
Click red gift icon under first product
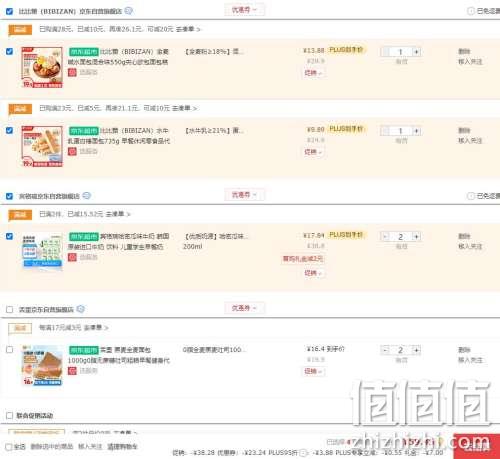[x=72, y=72]
